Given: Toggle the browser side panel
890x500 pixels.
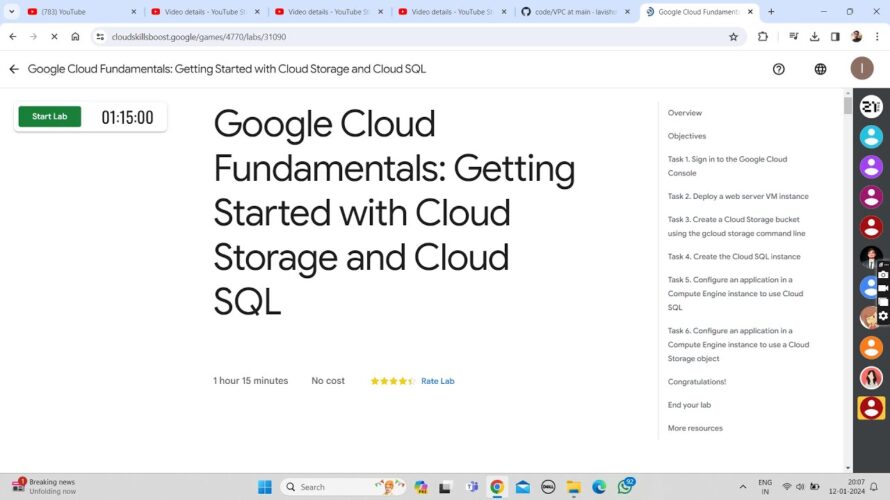Looking at the screenshot, I should tap(835, 37).
